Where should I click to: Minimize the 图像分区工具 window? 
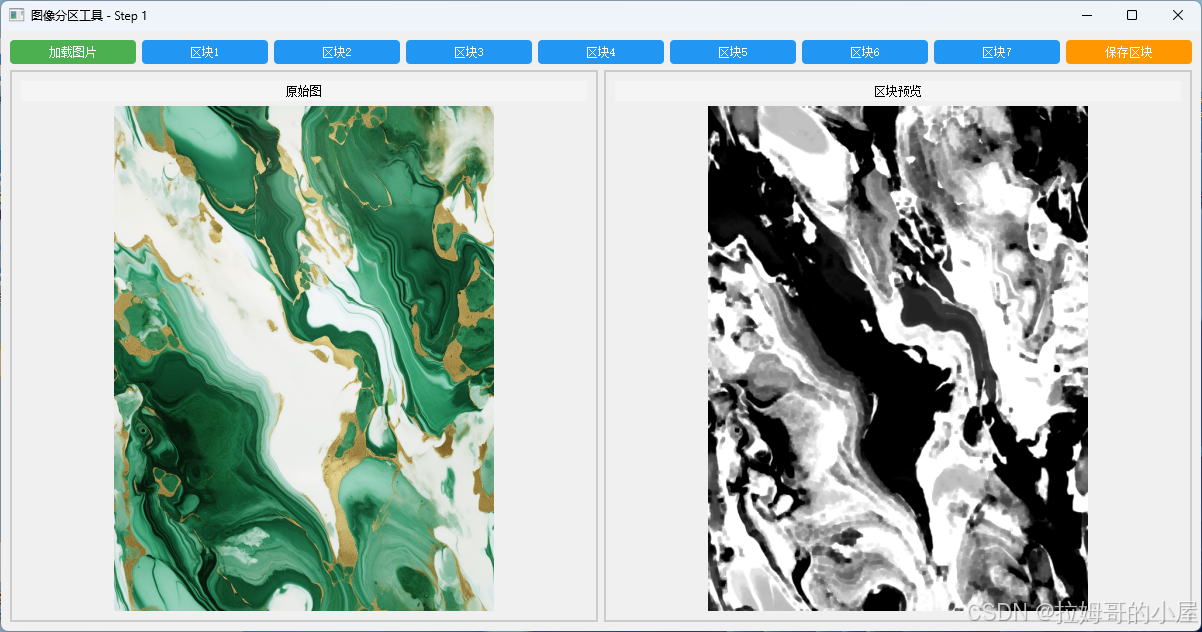1086,15
